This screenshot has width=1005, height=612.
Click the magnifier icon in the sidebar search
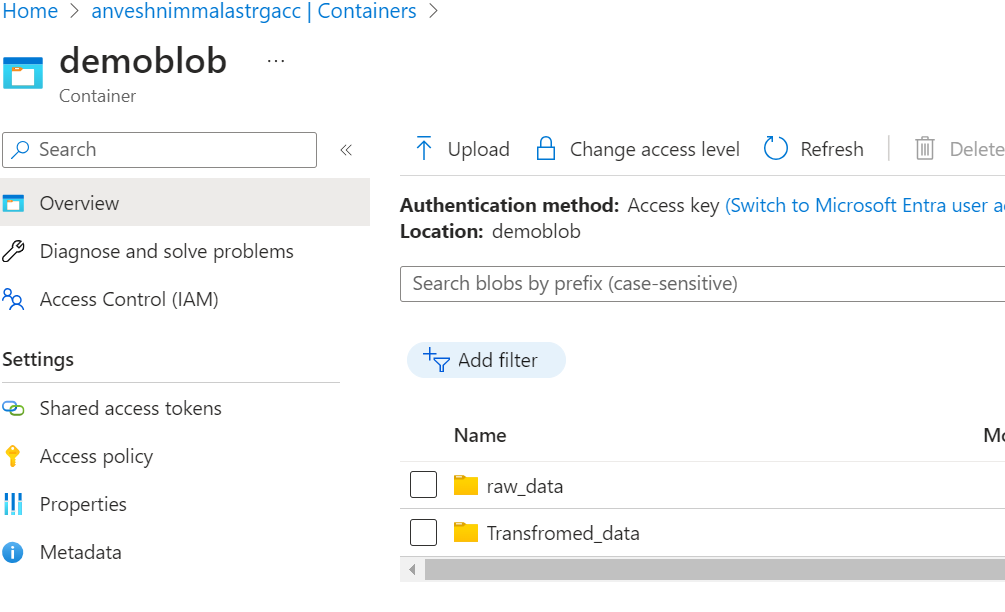click(20, 149)
